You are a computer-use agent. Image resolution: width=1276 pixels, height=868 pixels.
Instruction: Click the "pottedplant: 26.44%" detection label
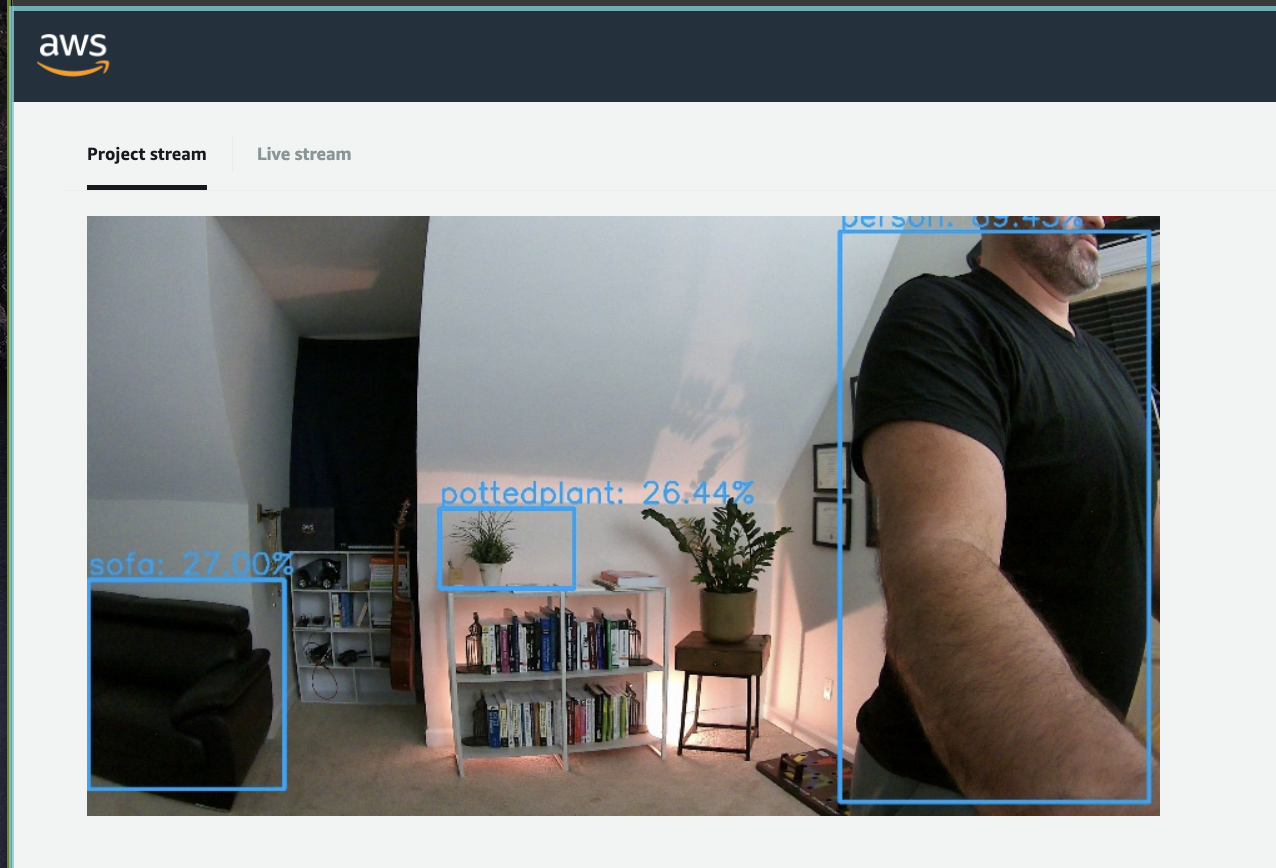click(x=597, y=493)
